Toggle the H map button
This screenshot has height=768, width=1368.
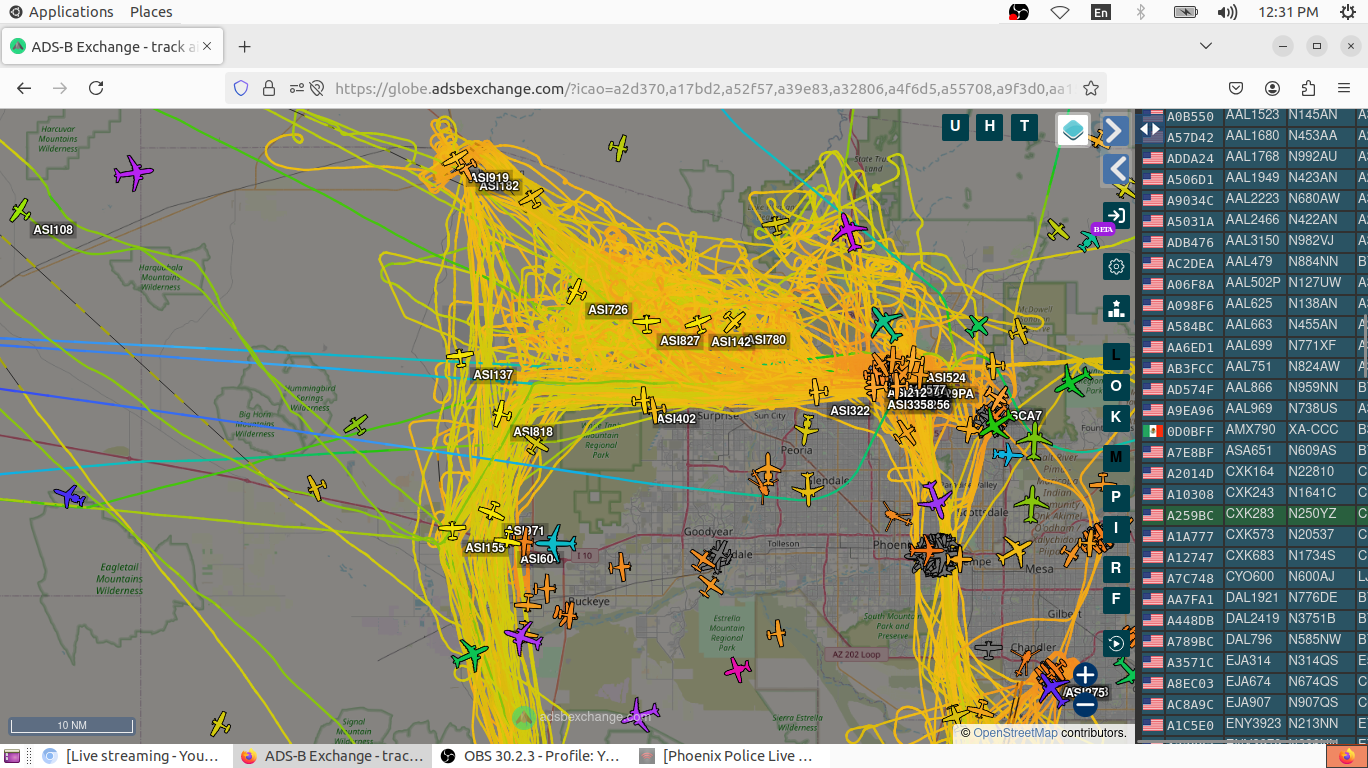tap(990, 126)
